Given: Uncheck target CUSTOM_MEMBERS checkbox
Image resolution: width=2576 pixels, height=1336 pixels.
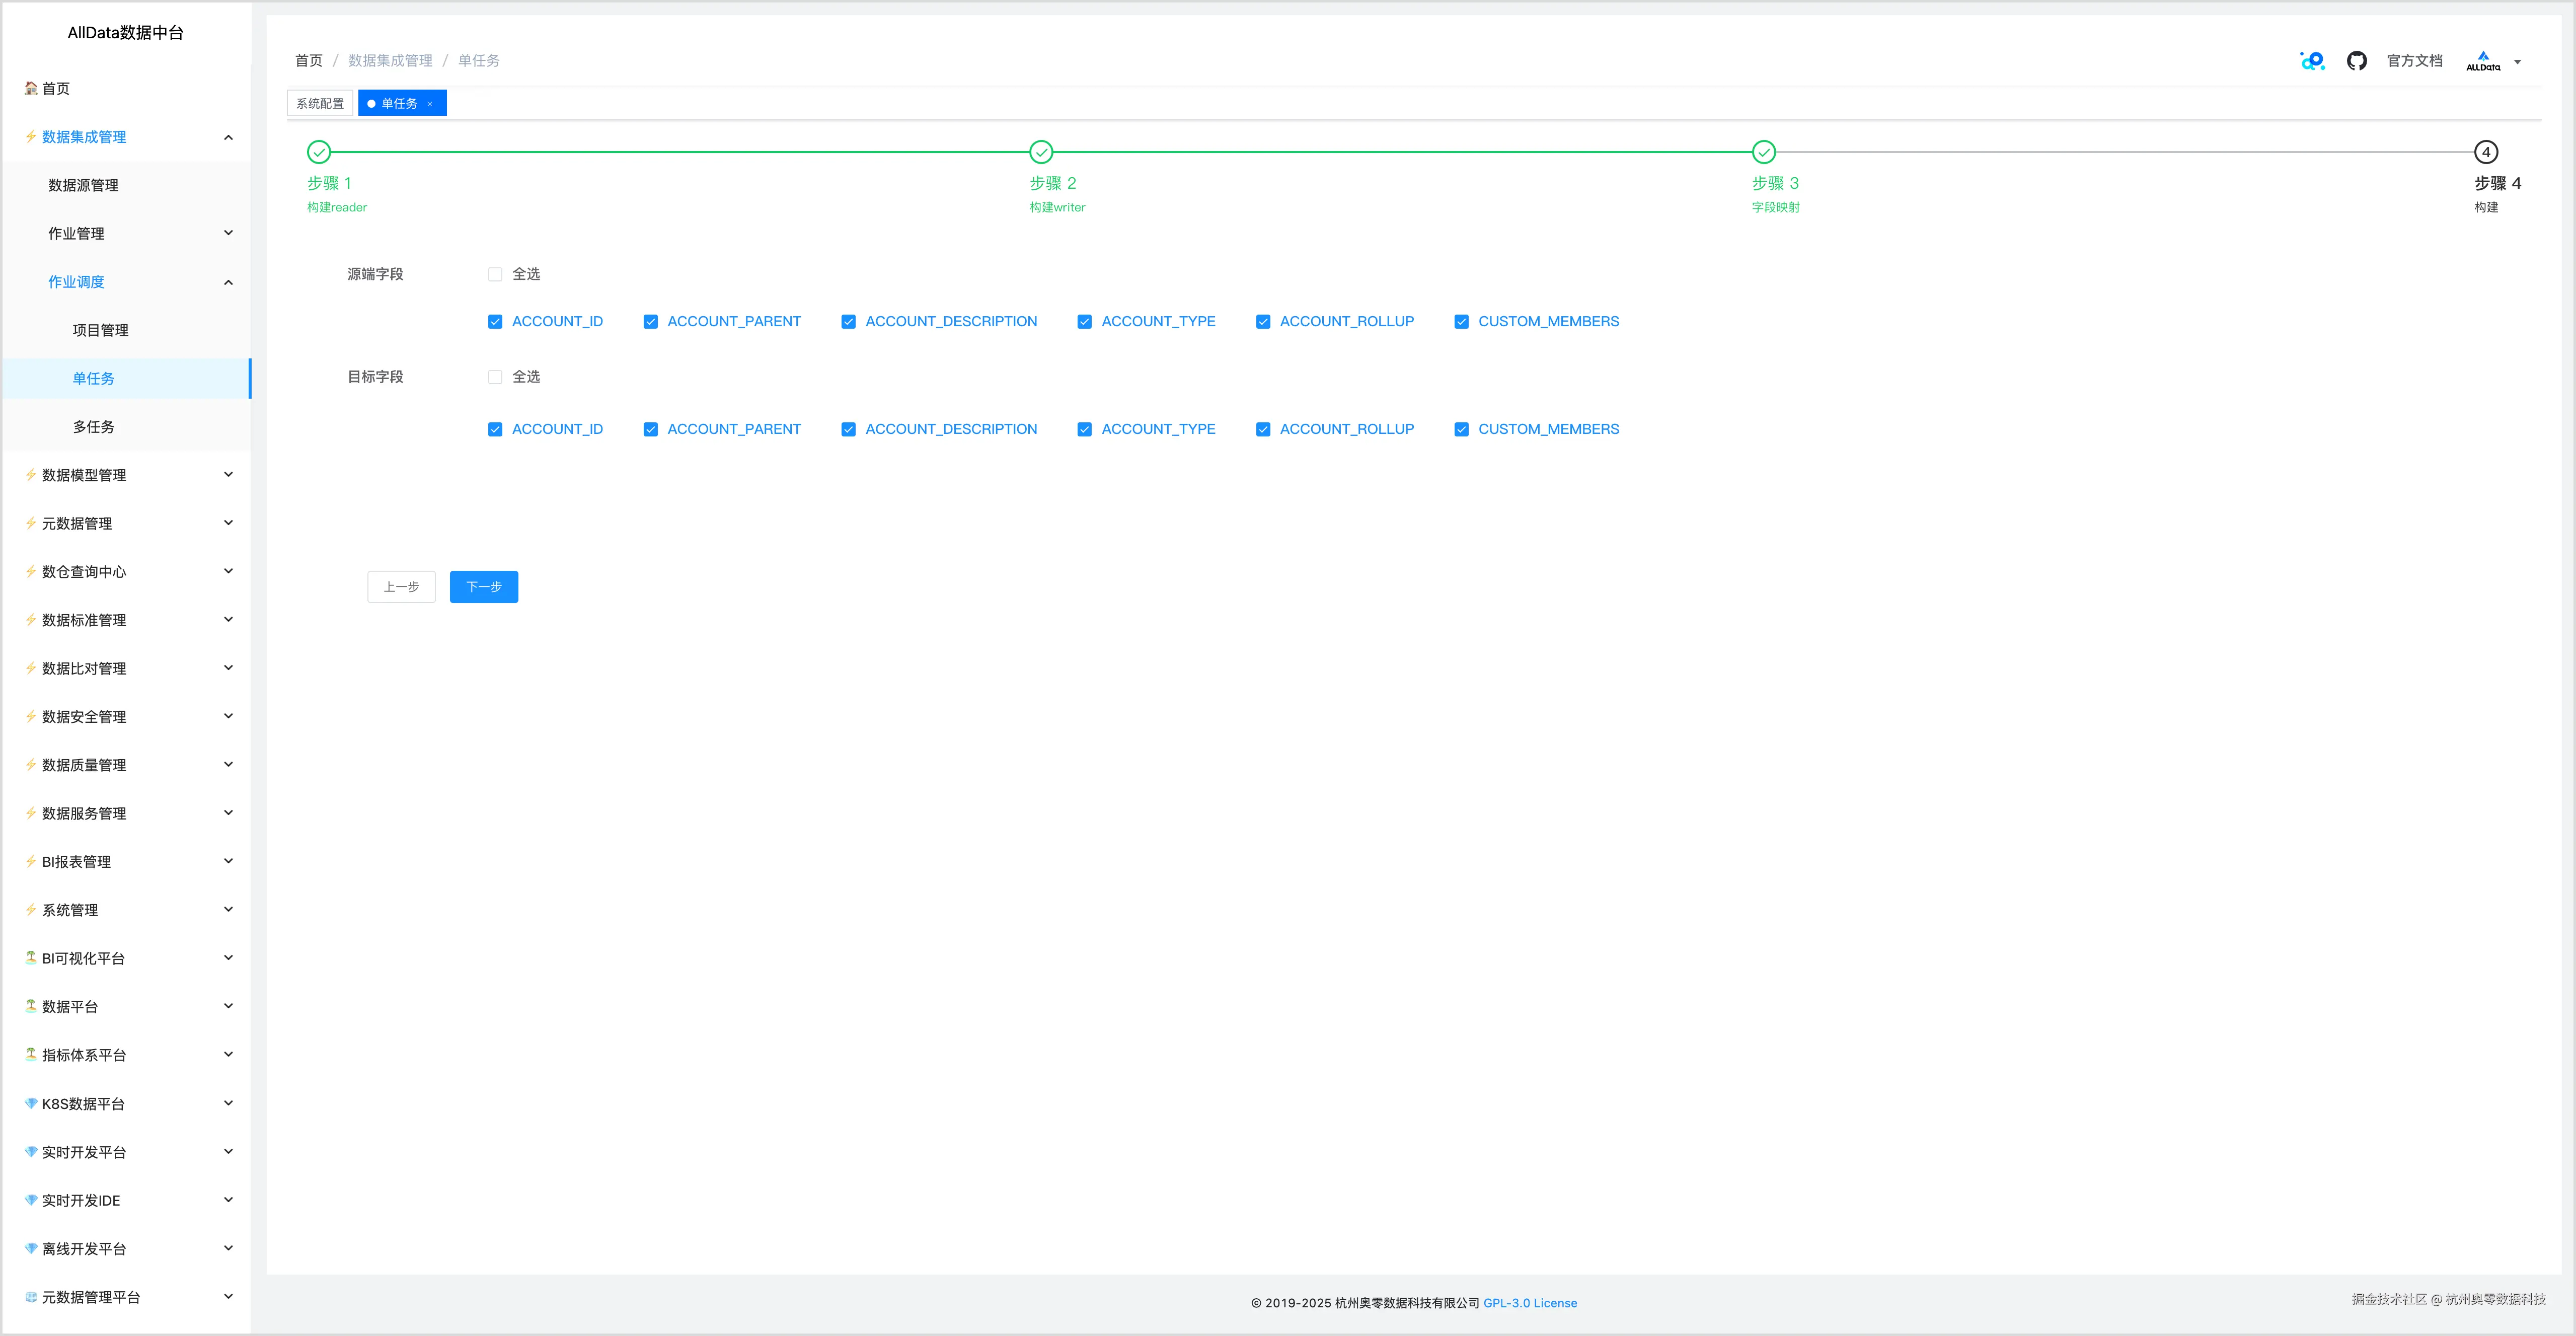Looking at the screenshot, I should point(1461,429).
